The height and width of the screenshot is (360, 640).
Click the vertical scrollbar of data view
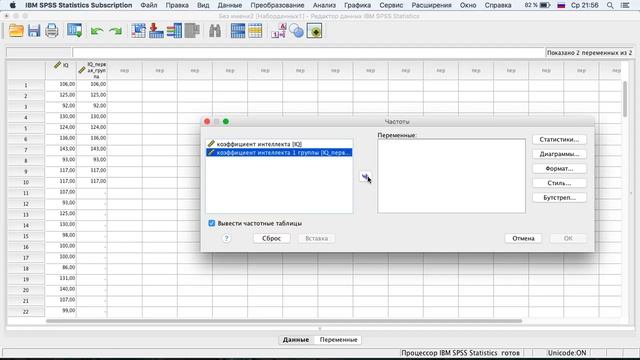(625, 98)
